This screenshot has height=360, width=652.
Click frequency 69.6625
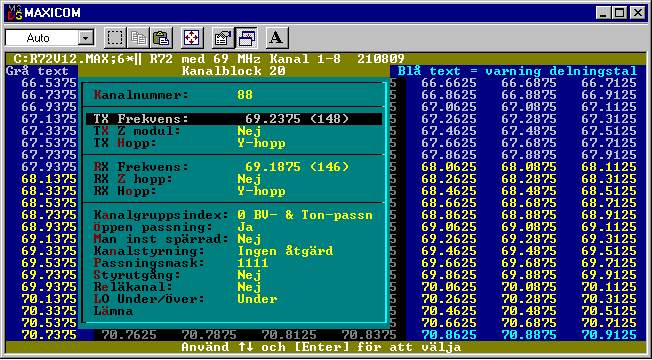(x=449, y=263)
